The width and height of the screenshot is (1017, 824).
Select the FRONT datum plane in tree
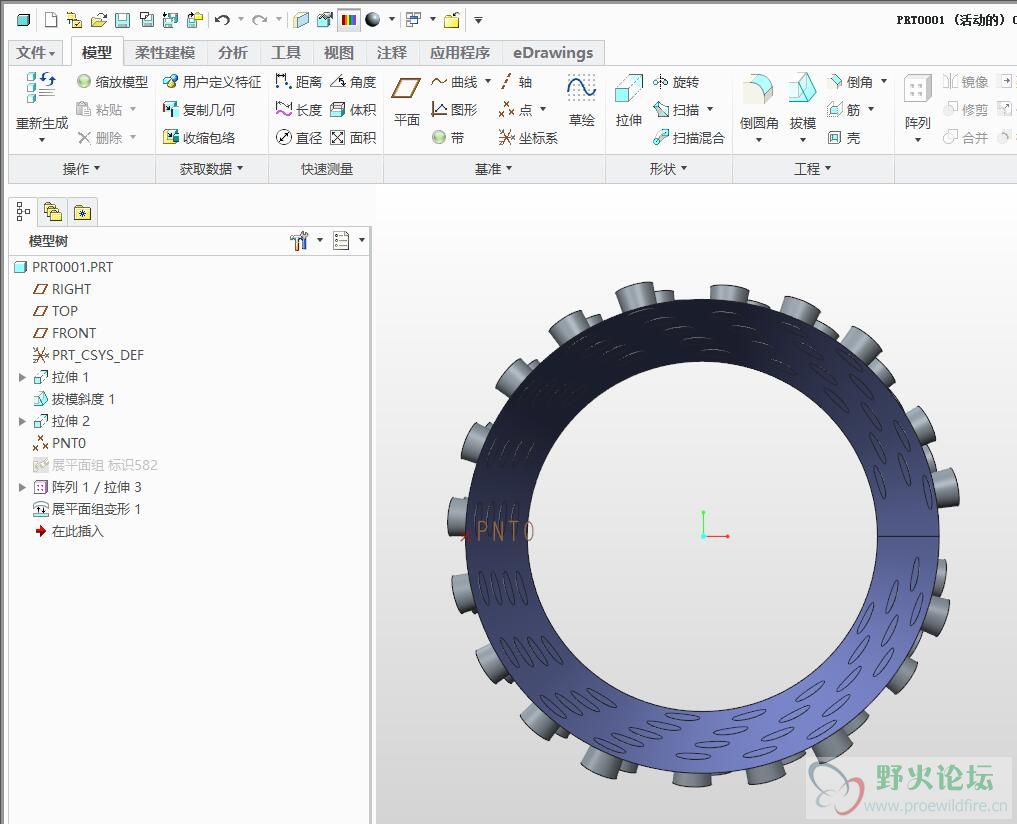(x=64, y=333)
